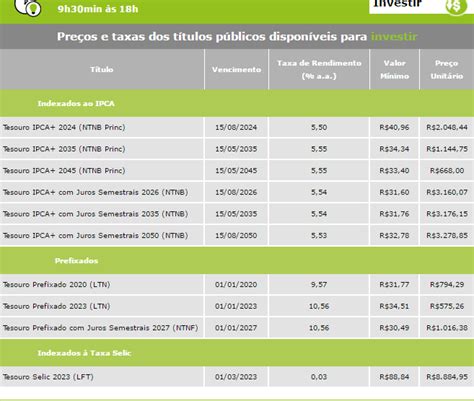Click the R$34,51 minimum value
Viewport: 474px width, 401px height.
(x=394, y=306)
